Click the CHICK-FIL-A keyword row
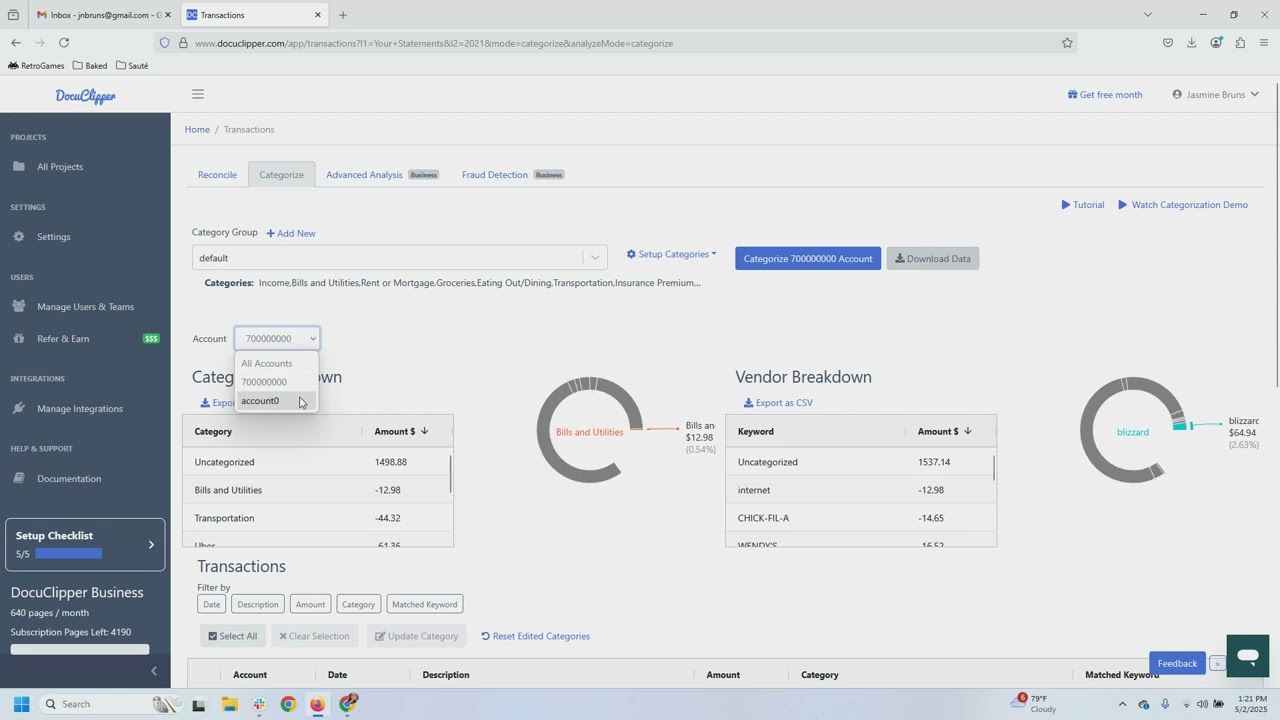This screenshot has height=720, width=1280. 860,518
